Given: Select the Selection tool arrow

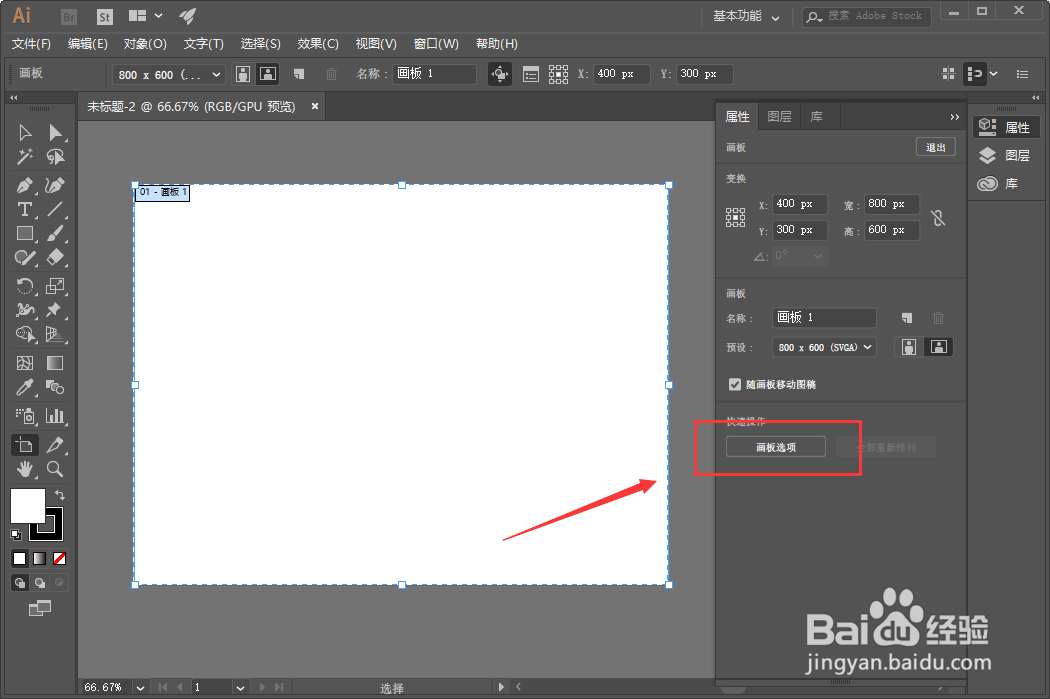Looking at the screenshot, I should (x=25, y=133).
